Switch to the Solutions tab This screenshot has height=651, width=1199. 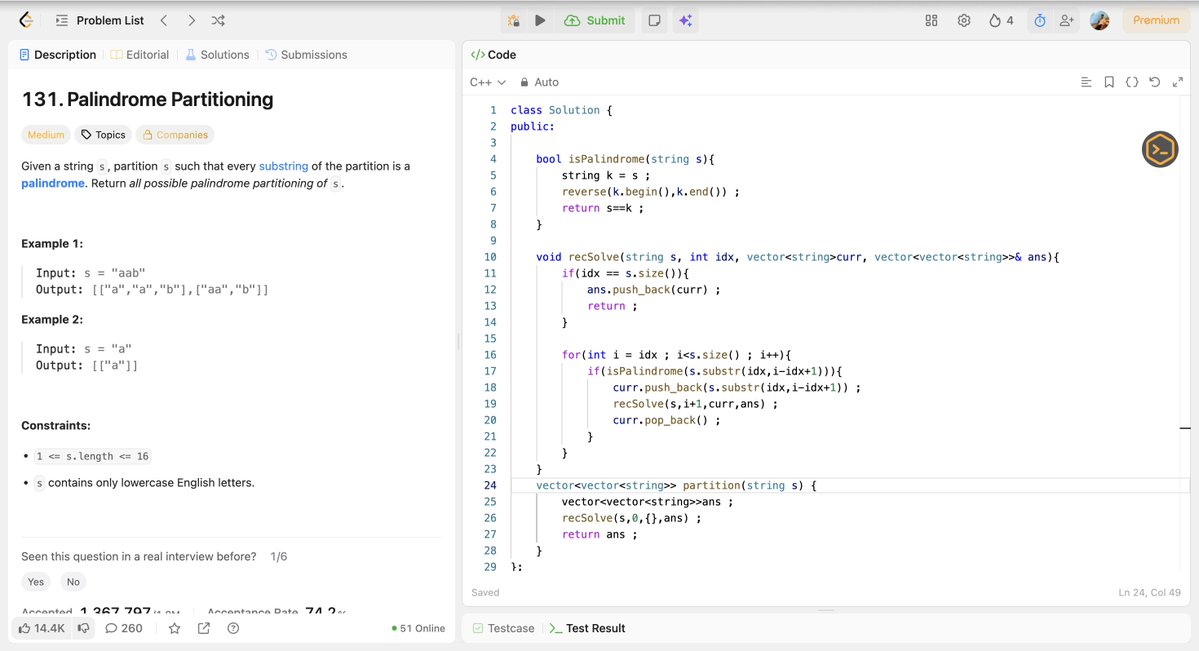218,54
